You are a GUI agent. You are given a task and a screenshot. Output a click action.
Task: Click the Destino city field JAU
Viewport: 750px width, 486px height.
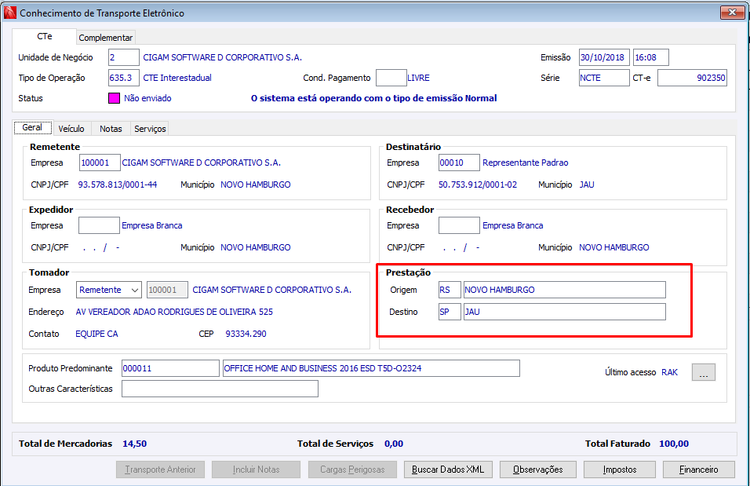point(564,312)
